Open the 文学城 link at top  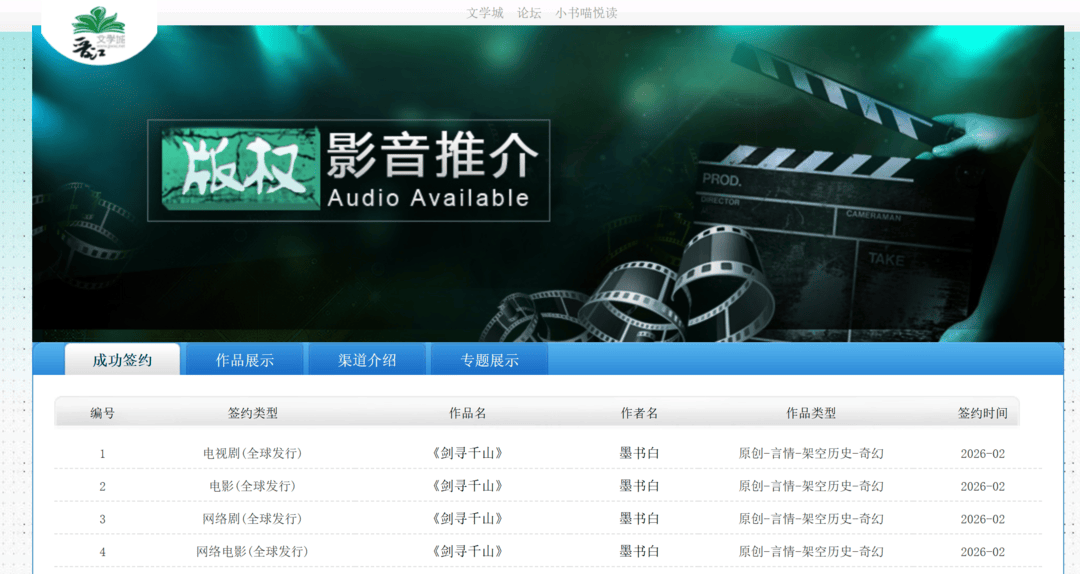485,13
